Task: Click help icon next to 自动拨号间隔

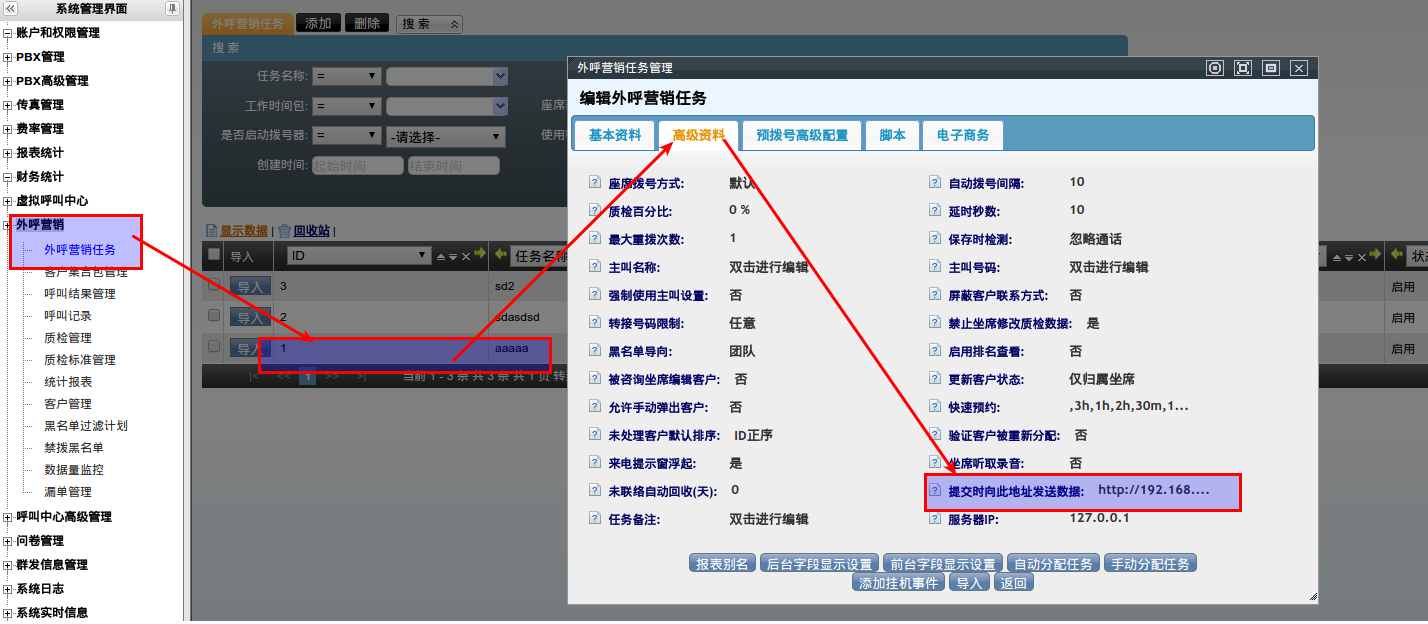Action: (x=935, y=183)
